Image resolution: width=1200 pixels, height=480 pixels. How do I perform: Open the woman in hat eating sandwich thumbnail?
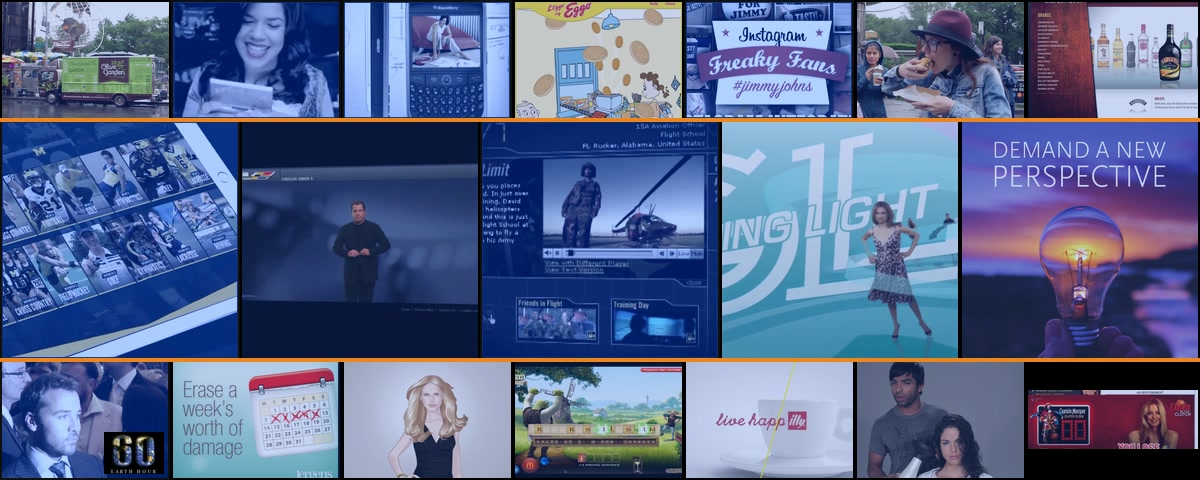tap(940, 60)
